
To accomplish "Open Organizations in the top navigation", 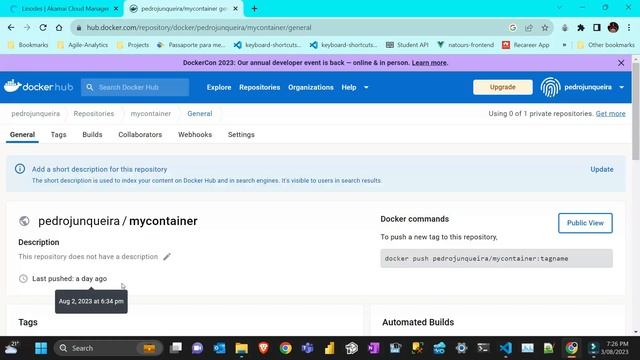I will (311, 87).
